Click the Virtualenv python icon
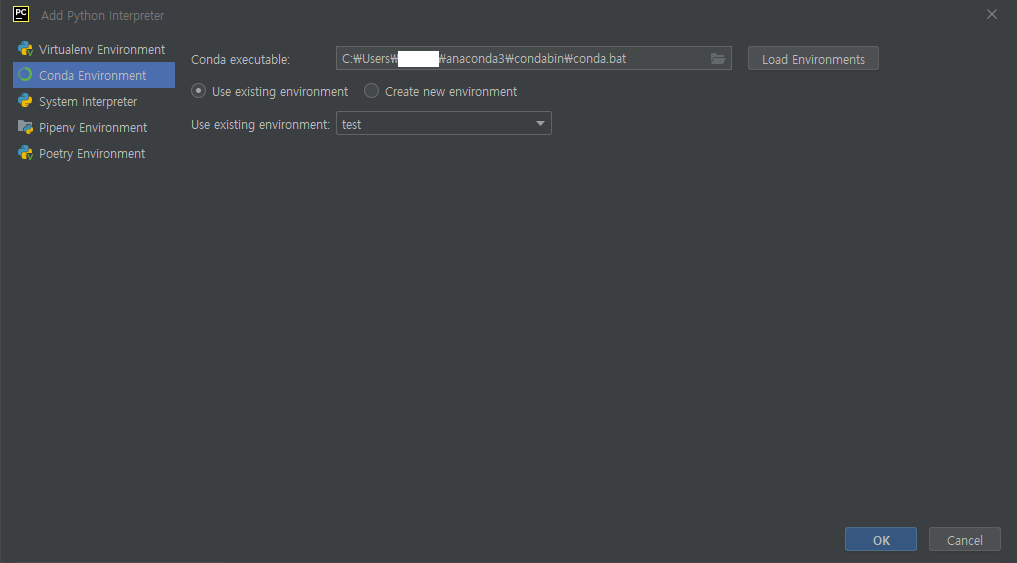 [x=25, y=49]
